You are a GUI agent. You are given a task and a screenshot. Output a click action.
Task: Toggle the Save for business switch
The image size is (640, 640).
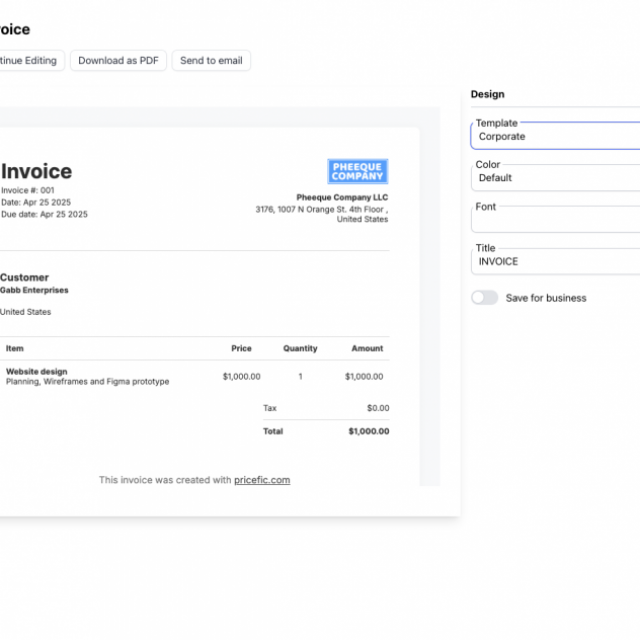coord(485,298)
